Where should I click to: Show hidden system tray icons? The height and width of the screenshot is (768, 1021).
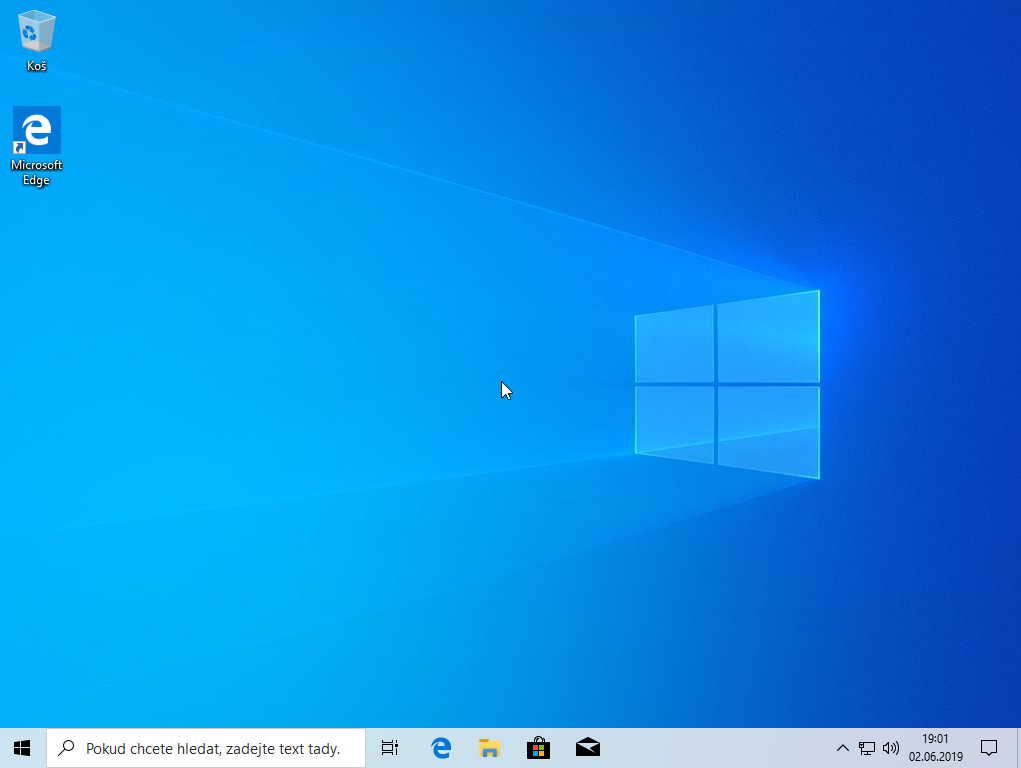[x=843, y=748]
